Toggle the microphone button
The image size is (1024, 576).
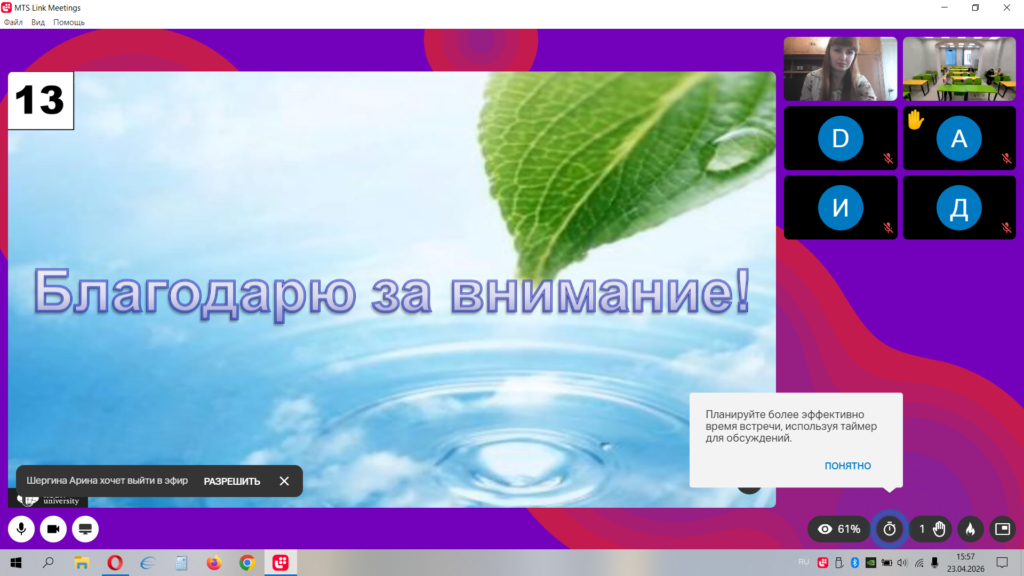(21, 529)
